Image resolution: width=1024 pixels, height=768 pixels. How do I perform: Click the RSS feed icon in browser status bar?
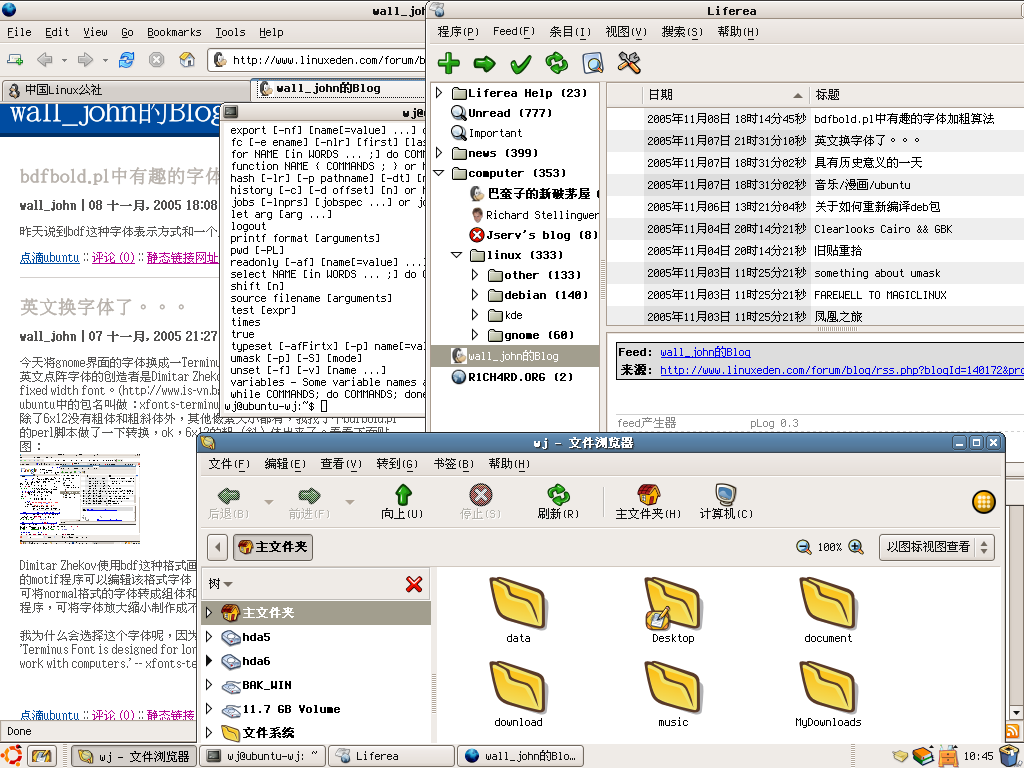tap(1013, 731)
